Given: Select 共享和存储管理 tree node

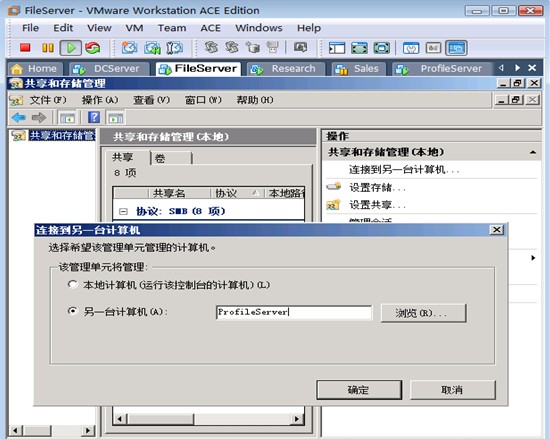Looking at the screenshot, I should 62,135.
